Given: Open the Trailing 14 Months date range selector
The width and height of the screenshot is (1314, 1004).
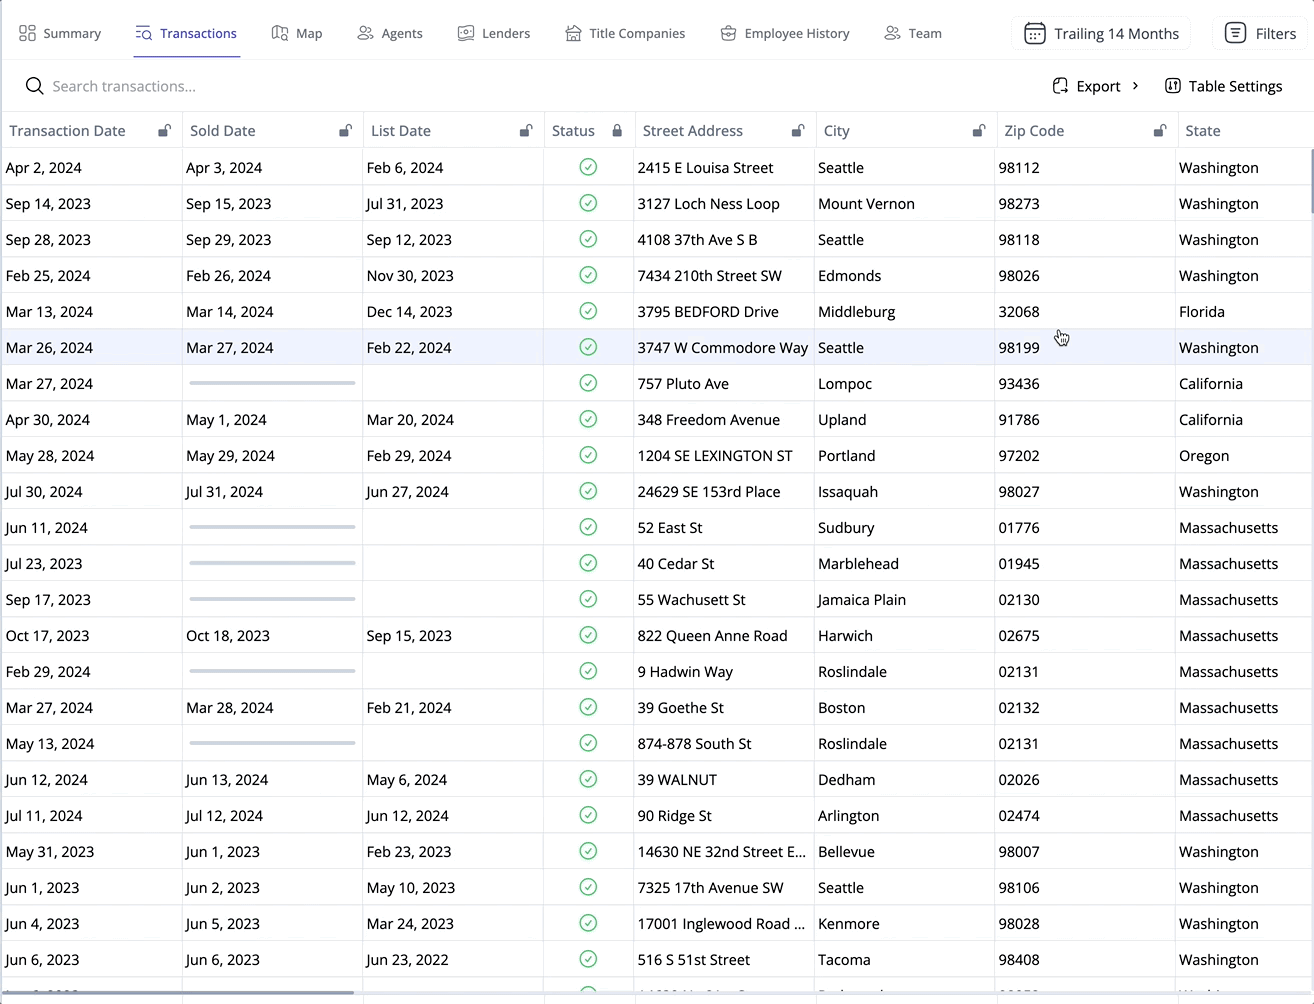Looking at the screenshot, I should point(1100,33).
